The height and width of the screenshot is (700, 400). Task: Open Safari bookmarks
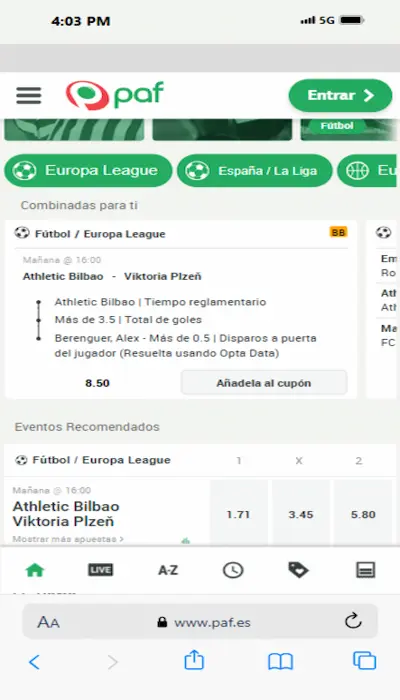[280, 662]
